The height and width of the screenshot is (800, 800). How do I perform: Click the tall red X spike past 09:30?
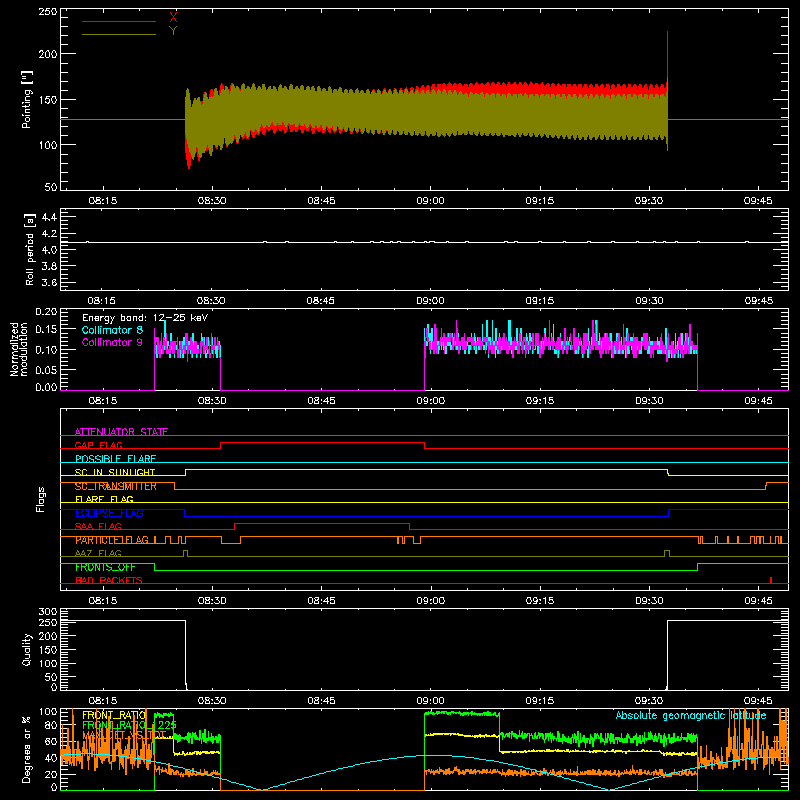point(667,54)
